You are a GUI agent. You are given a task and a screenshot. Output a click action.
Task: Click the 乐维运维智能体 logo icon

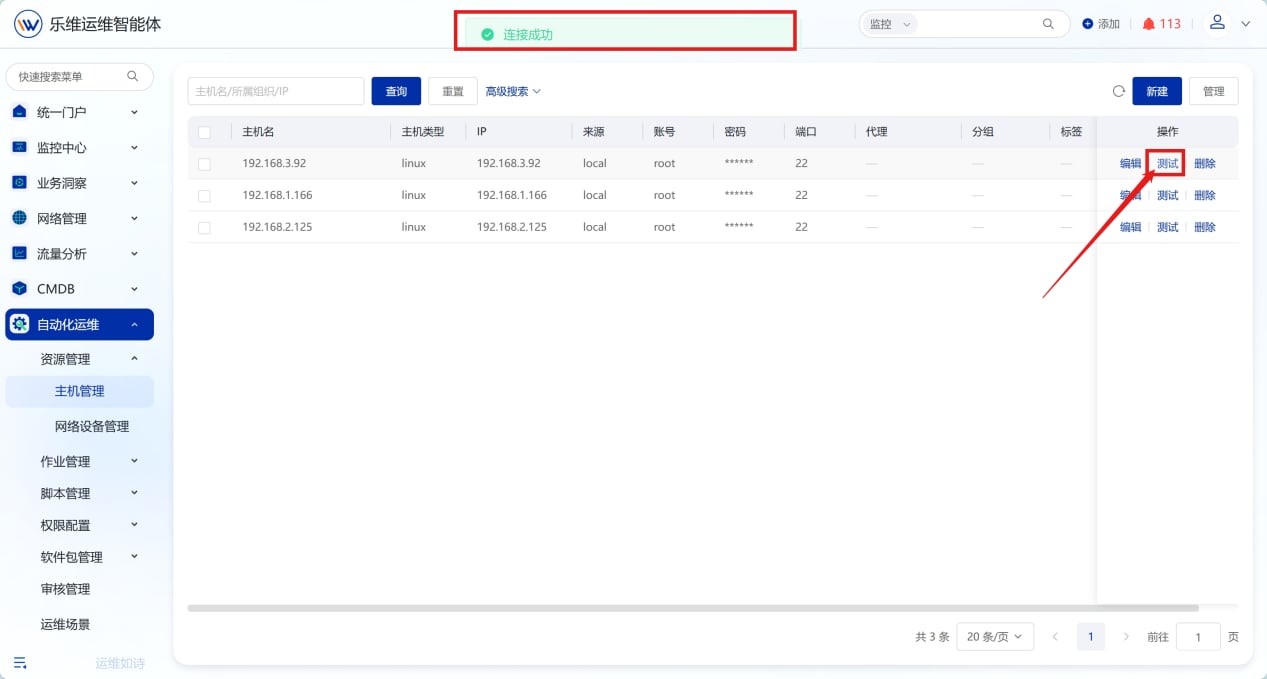28,24
